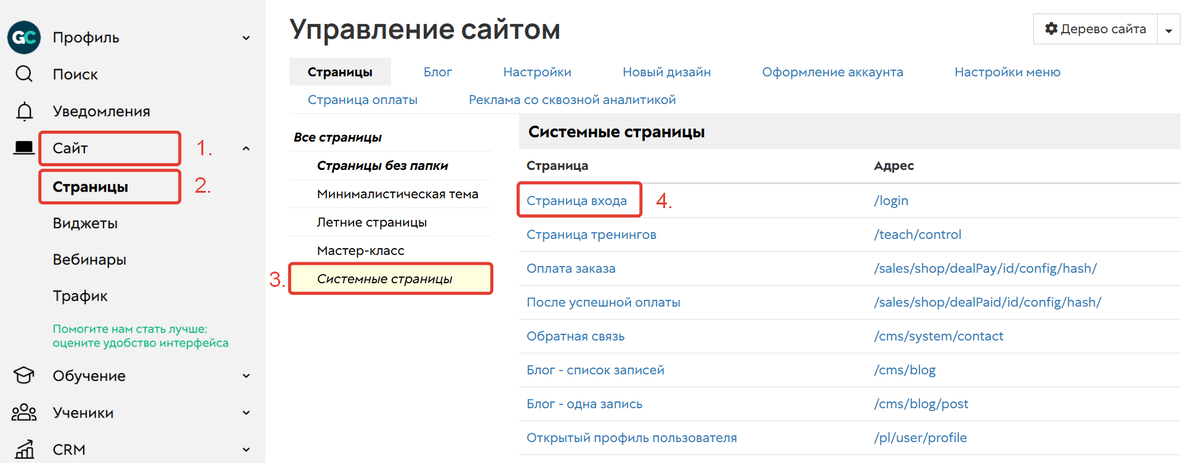This screenshot has width=1199, height=463.
Task: Open Поиск in the sidebar
Action: point(75,74)
